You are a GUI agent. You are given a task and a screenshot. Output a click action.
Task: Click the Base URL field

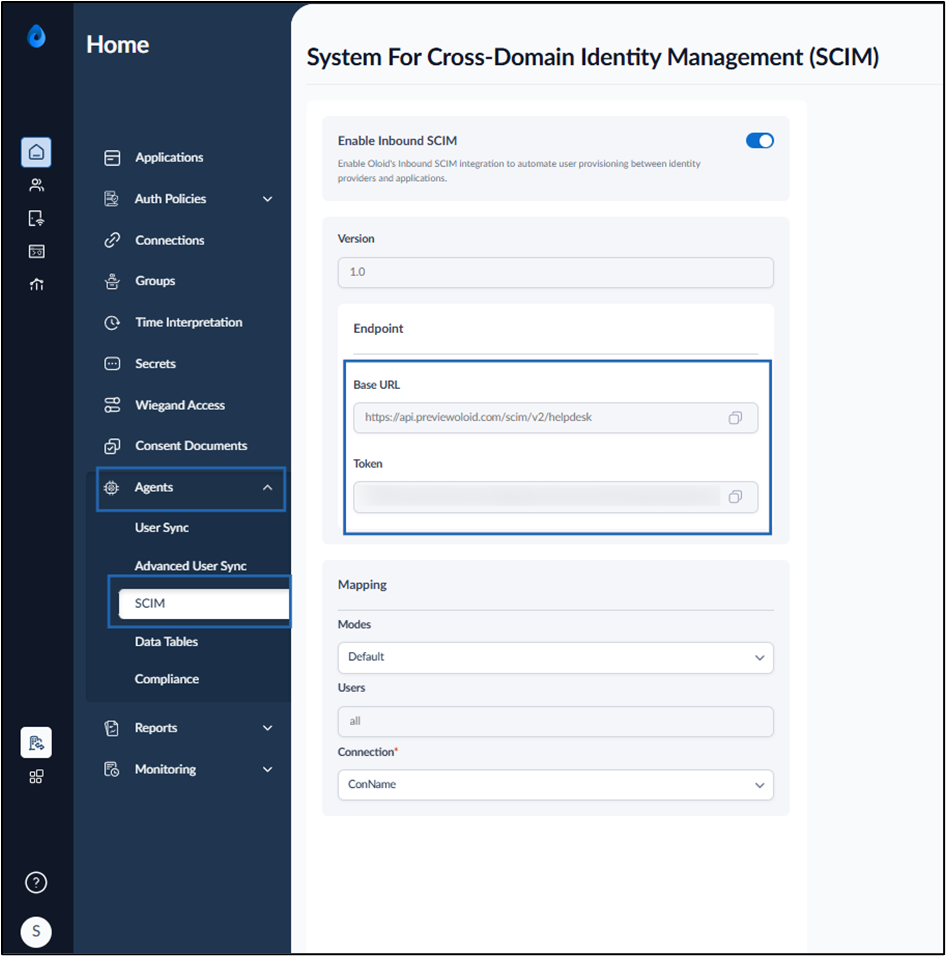coord(555,418)
